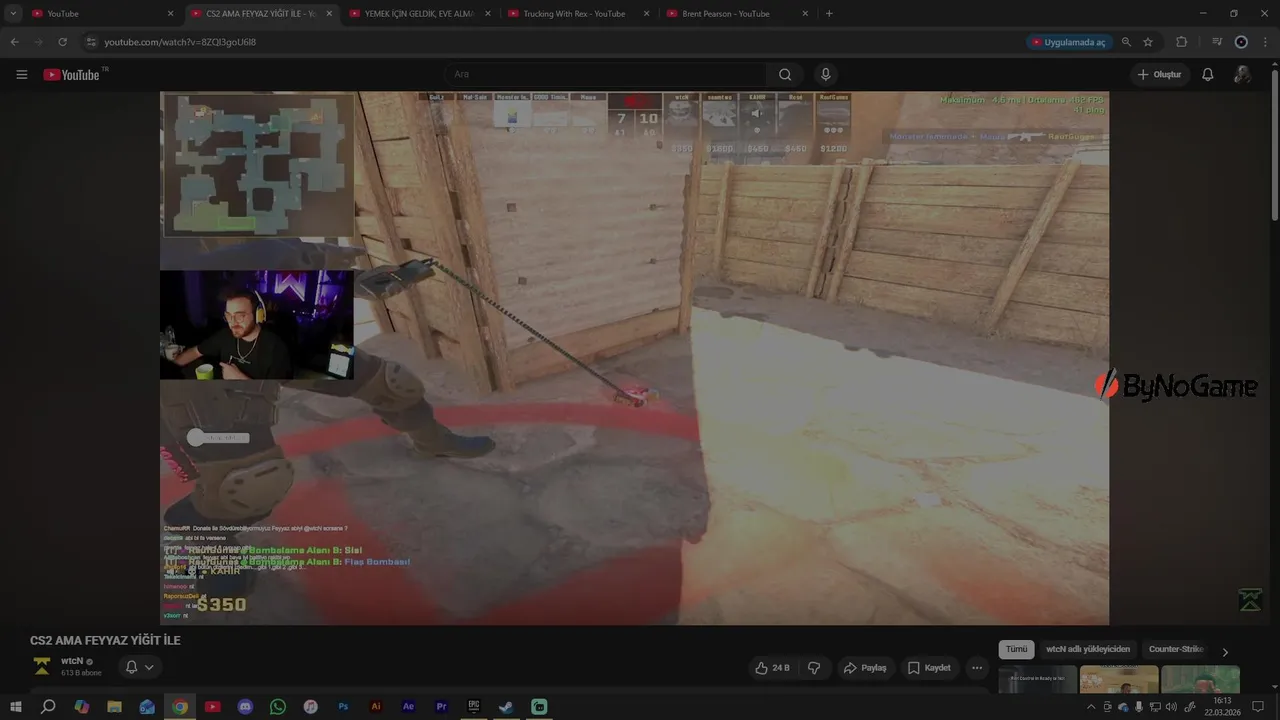Open the YouTube guide hamburger menu
This screenshot has height=720, width=1280.
coord(21,74)
